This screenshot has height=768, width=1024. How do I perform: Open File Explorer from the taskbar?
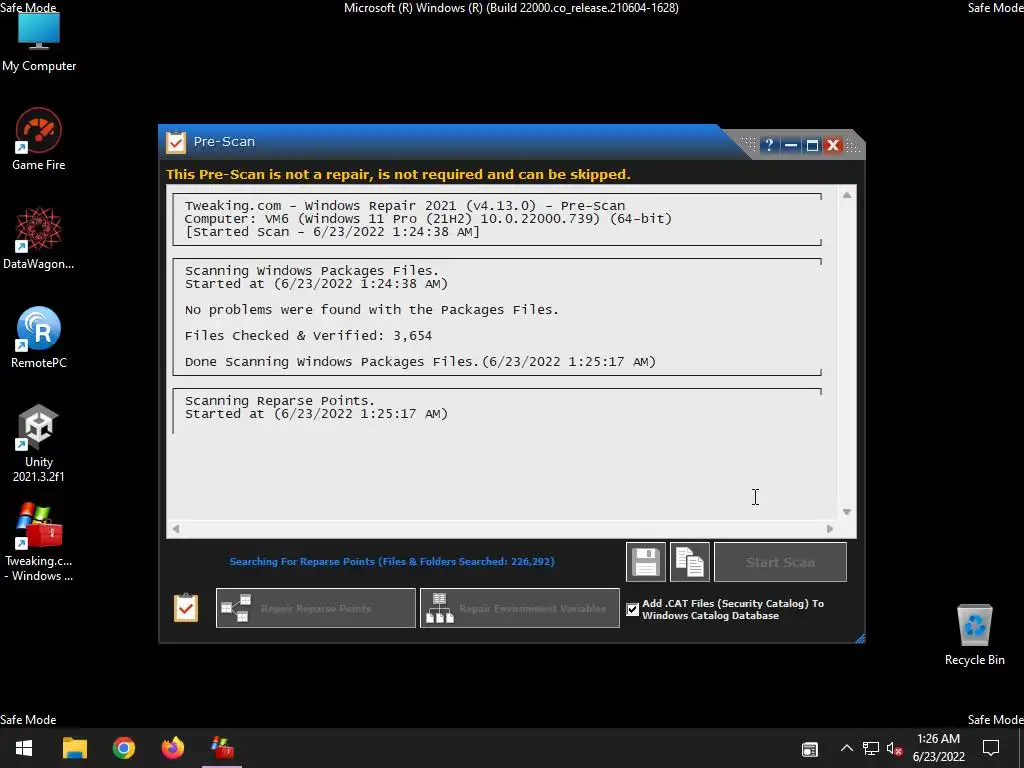point(74,748)
